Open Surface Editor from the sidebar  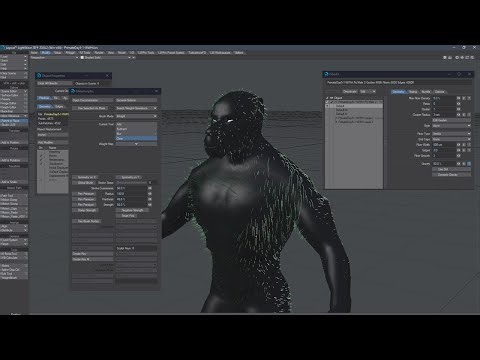point(14,95)
